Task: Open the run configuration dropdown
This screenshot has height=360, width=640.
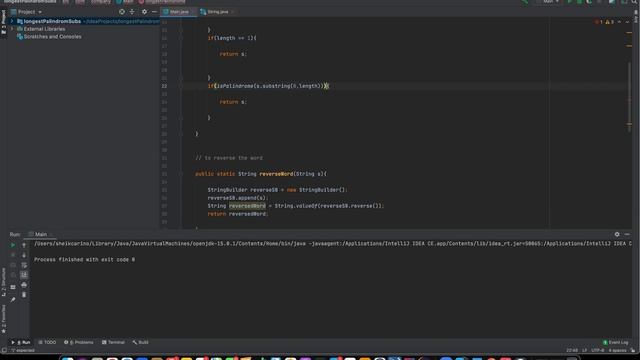Action: click(548, 2)
